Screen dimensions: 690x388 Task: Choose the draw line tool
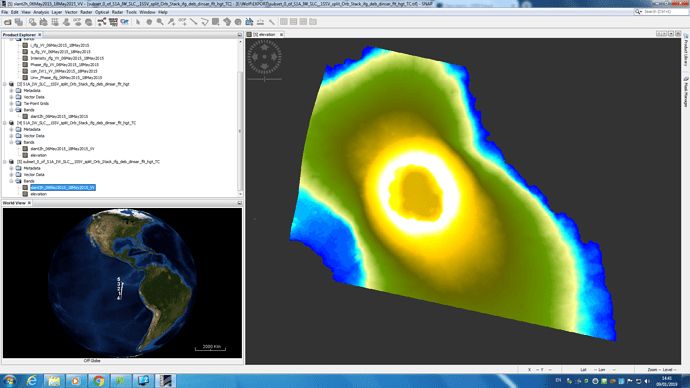[x=194, y=22]
